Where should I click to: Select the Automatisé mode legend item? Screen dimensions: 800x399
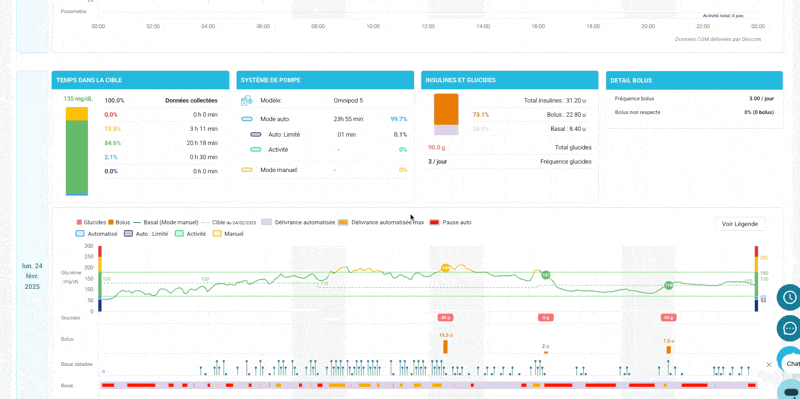click(96, 234)
